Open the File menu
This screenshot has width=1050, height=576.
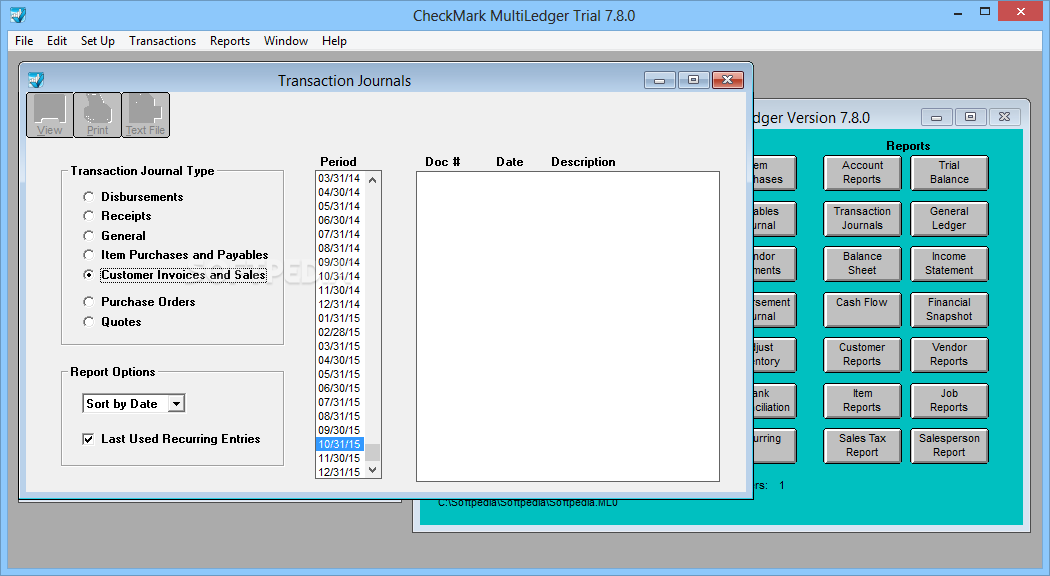(24, 41)
